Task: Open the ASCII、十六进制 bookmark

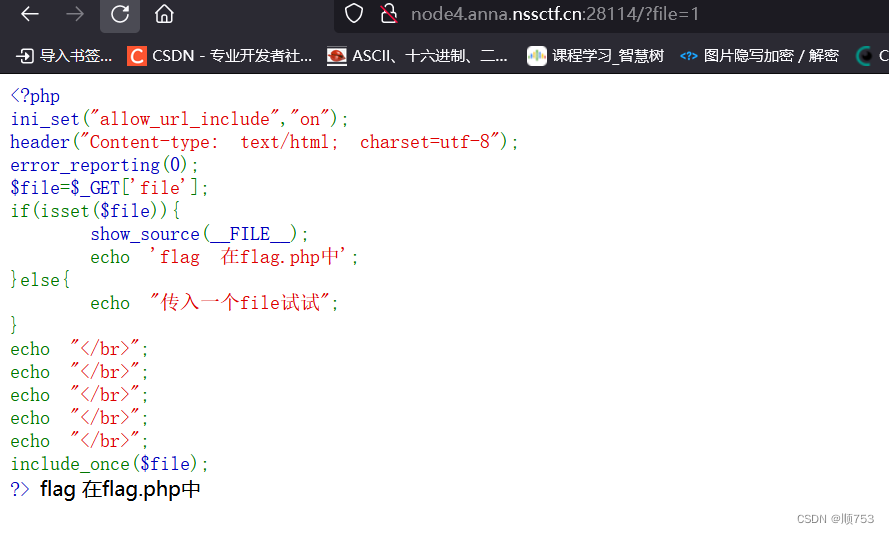Action: (417, 56)
